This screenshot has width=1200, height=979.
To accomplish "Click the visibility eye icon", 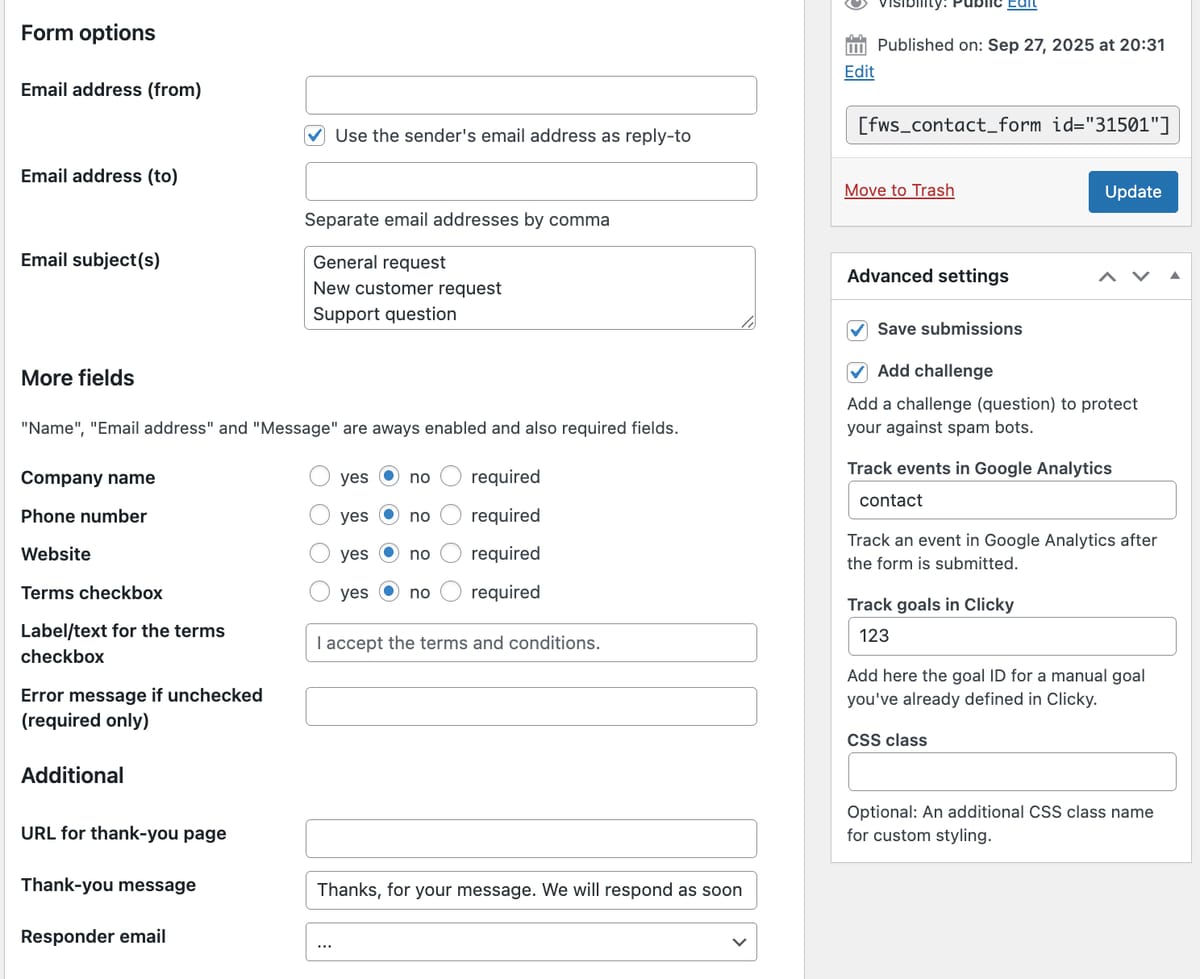I will click(x=856, y=5).
